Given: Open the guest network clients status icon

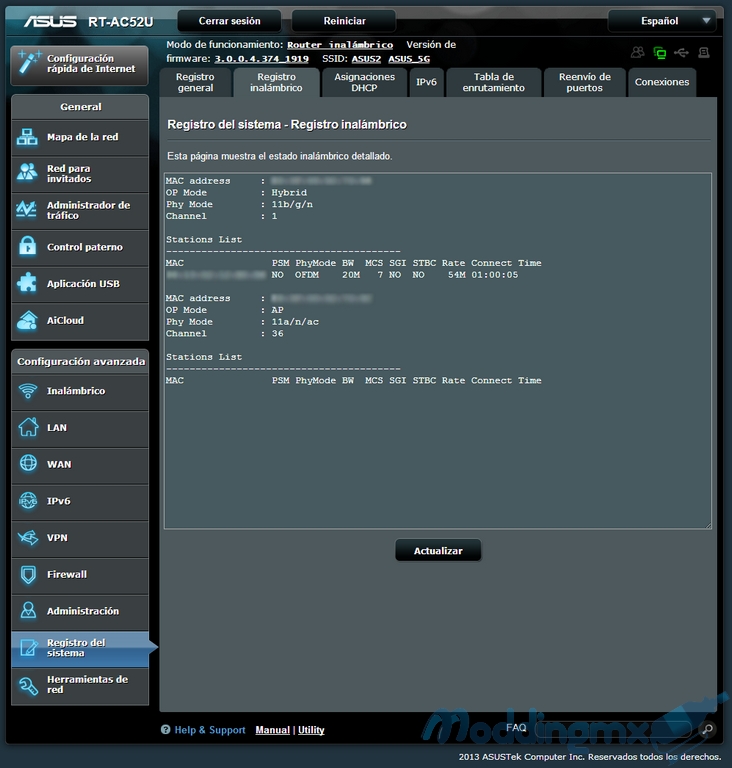Looking at the screenshot, I should point(637,52).
